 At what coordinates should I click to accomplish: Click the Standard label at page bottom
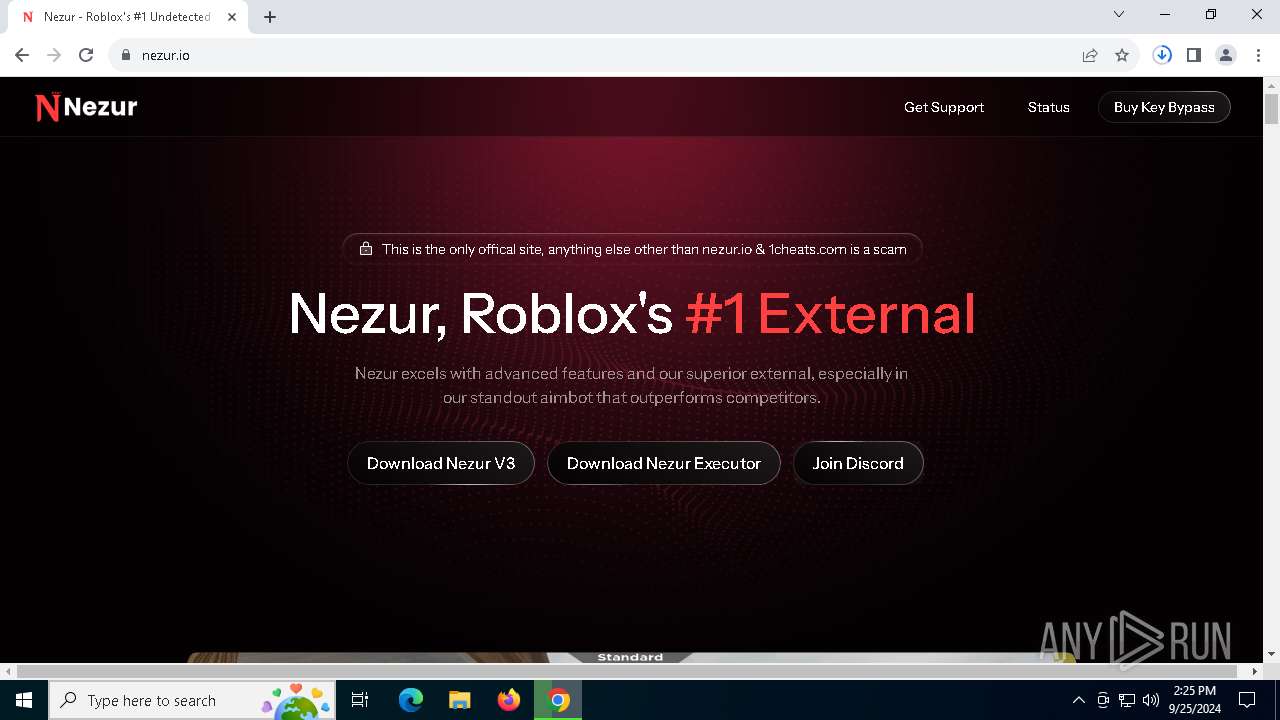[630, 657]
